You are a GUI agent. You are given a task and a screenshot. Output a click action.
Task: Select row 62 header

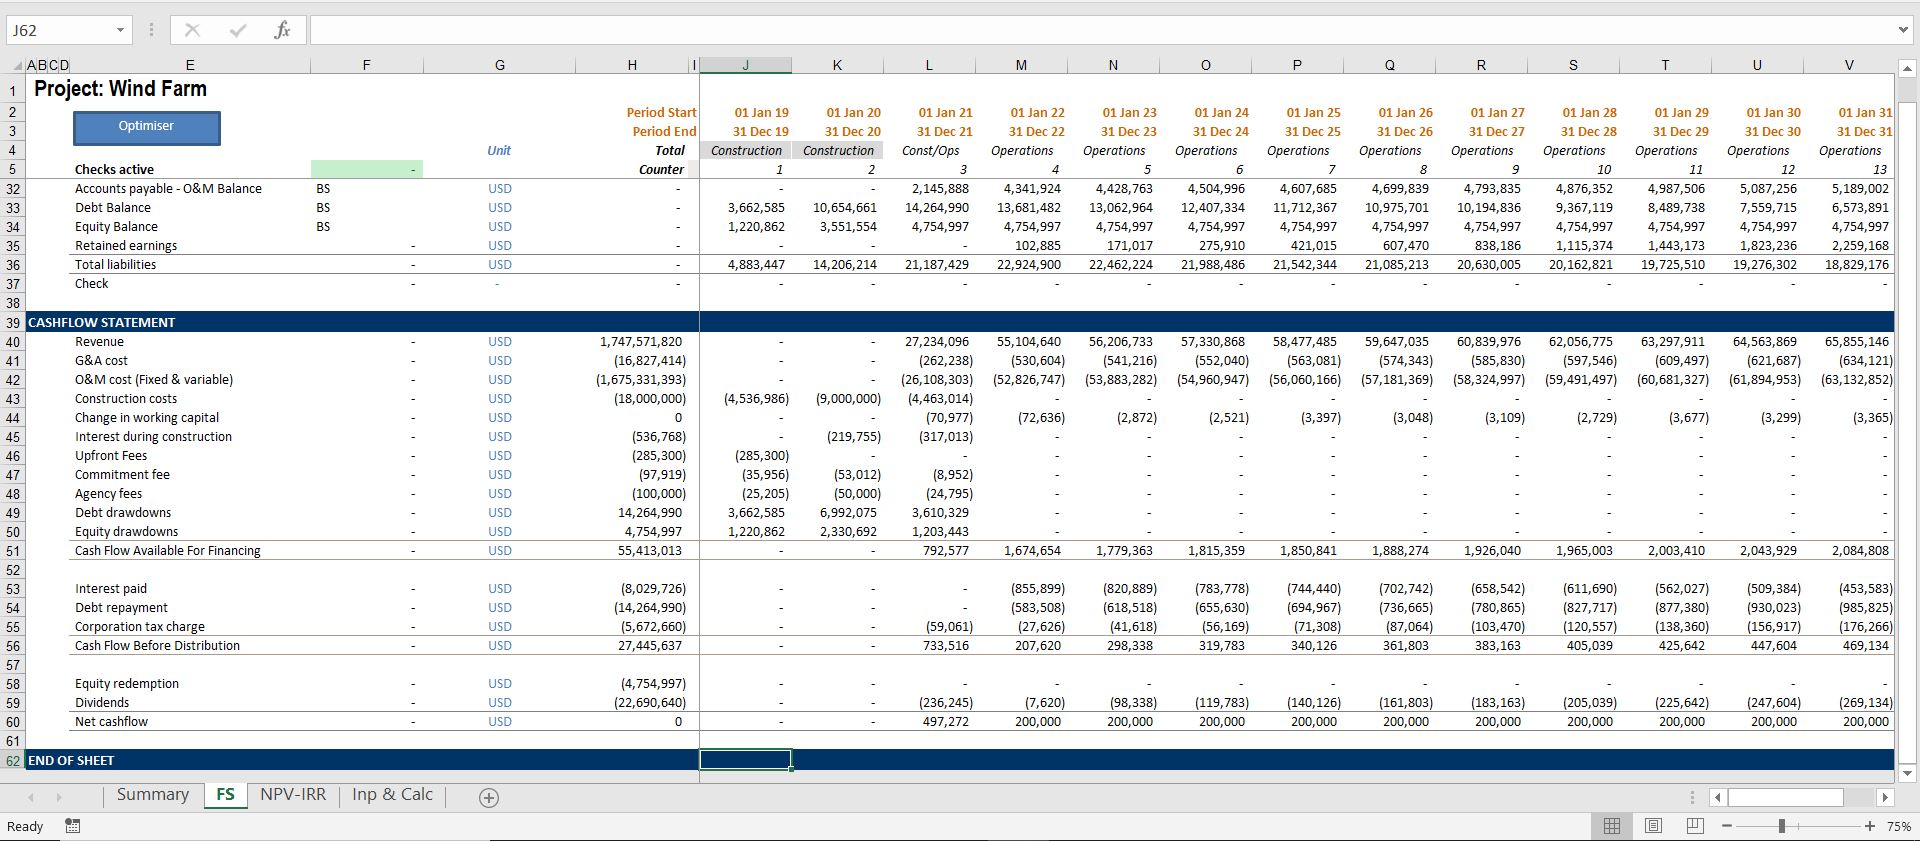(x=13, y=760)
